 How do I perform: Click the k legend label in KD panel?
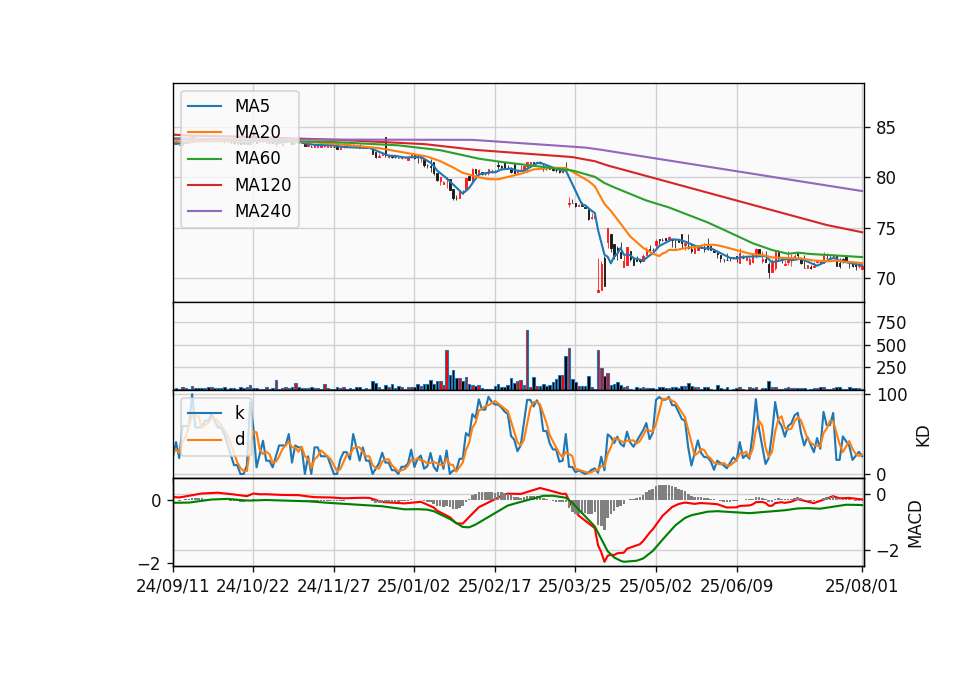[x=239, y=413]
